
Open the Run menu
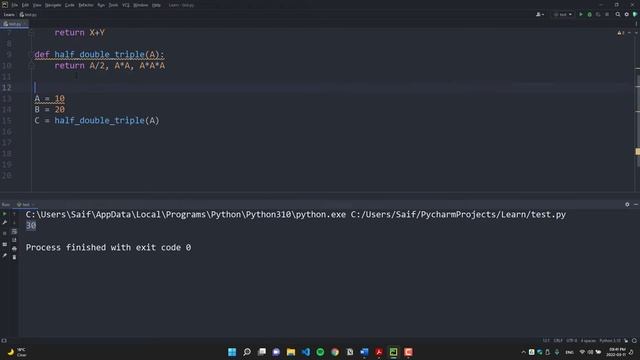point(101,5)
